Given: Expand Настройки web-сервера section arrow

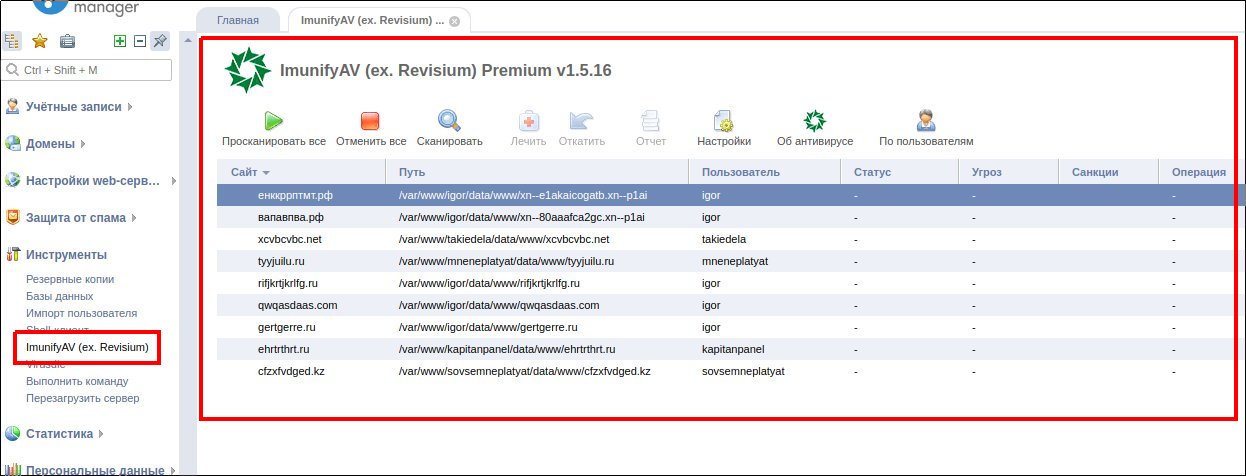Looking at the screenshot, I should point(172,181).
